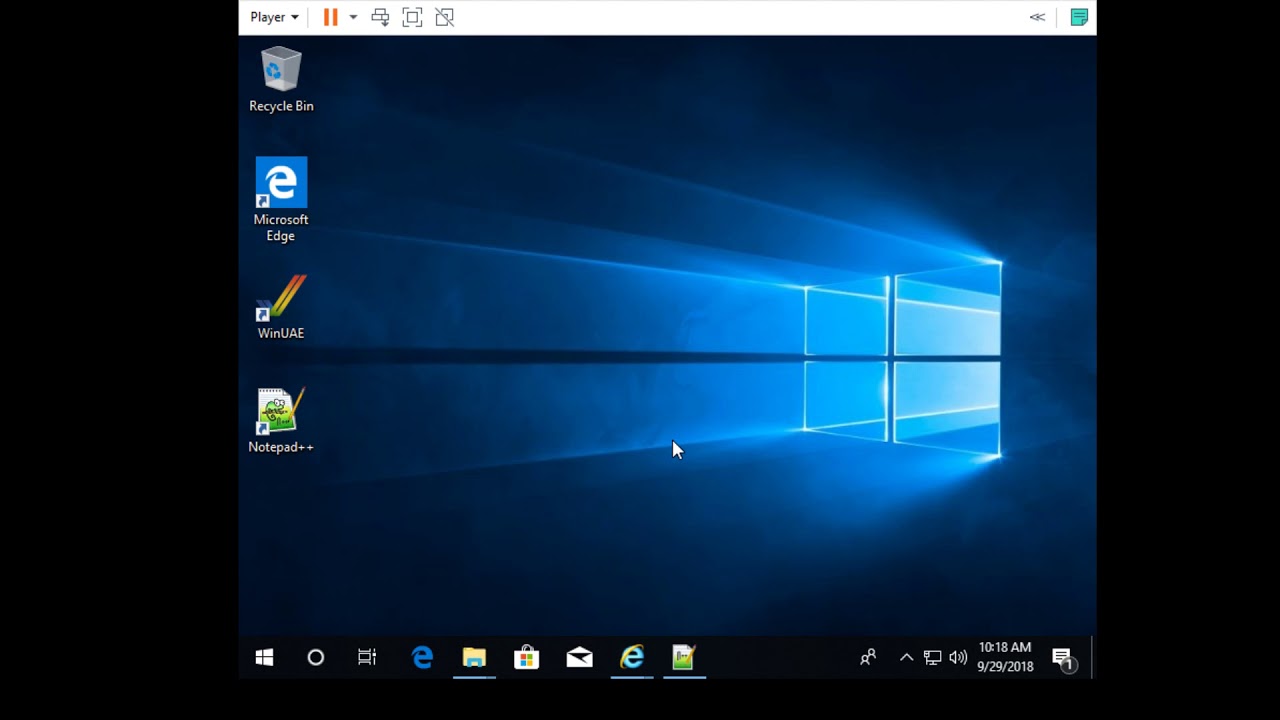1280x720 pixels.
Task: Open the green VMware notes icon
Action: [x=1078, y=17]
